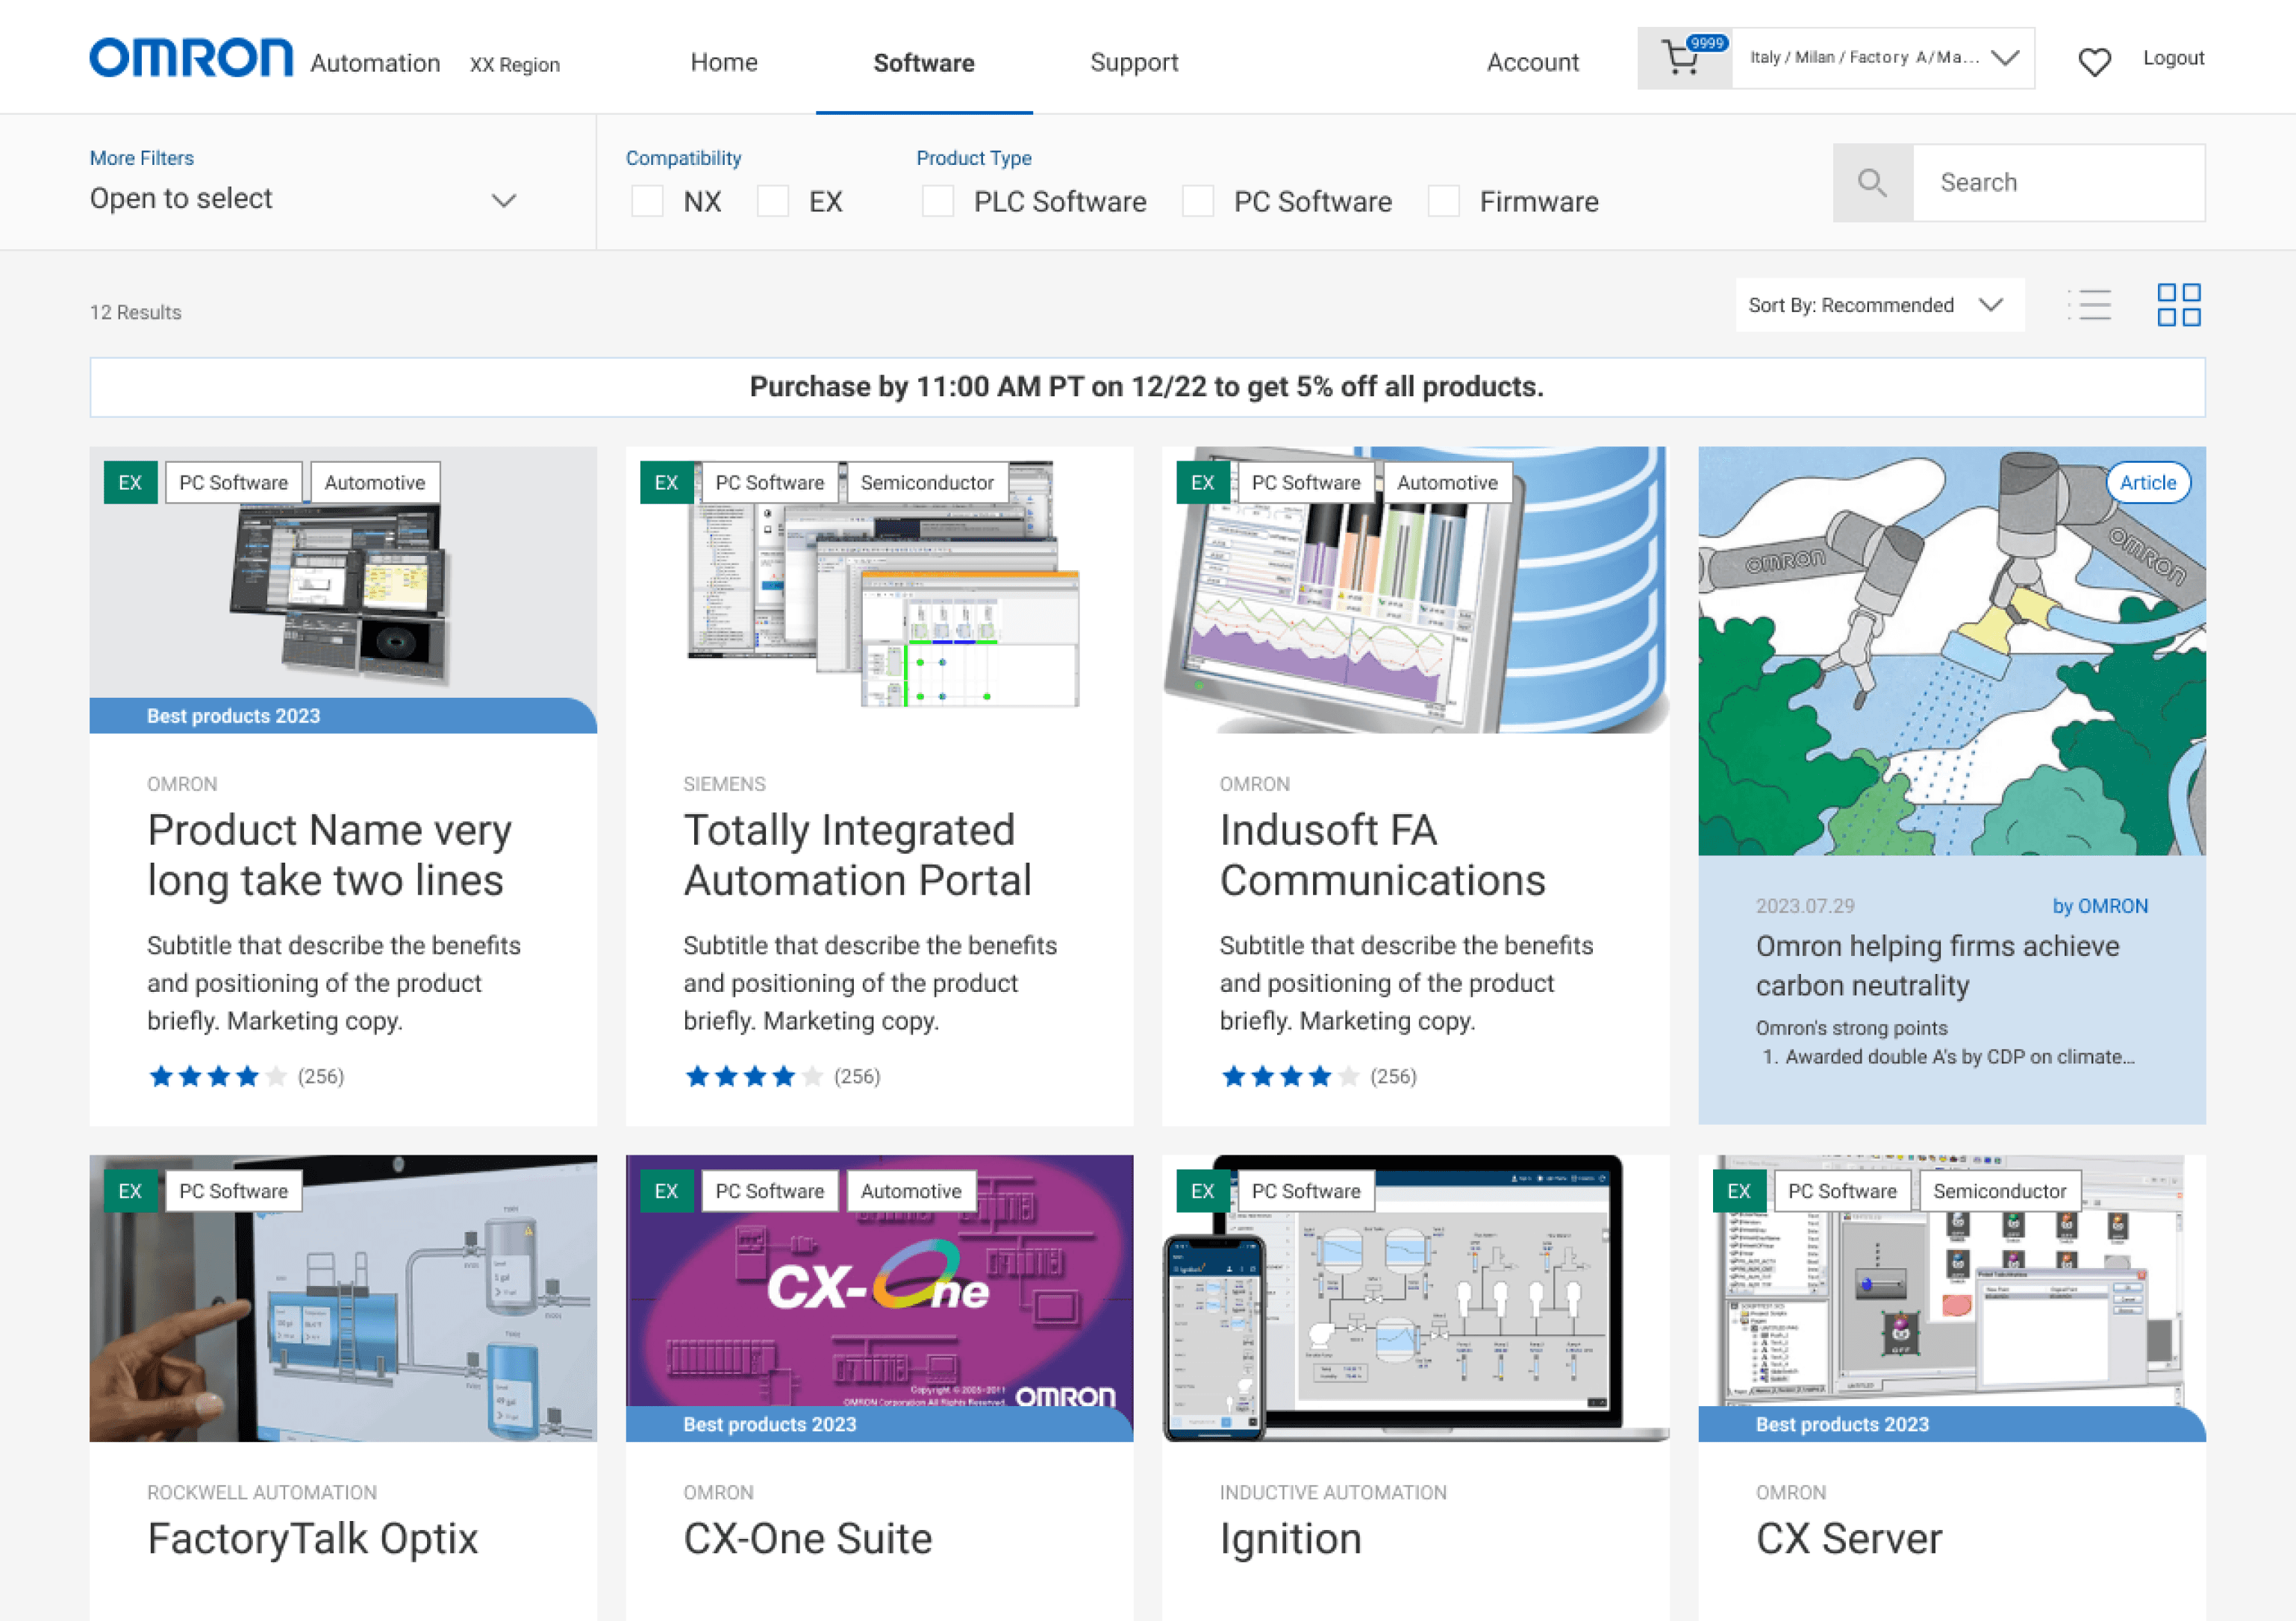Click the Article badge on illustration
This screenshot has width=2296, height=1621.
pos(2147,483)
